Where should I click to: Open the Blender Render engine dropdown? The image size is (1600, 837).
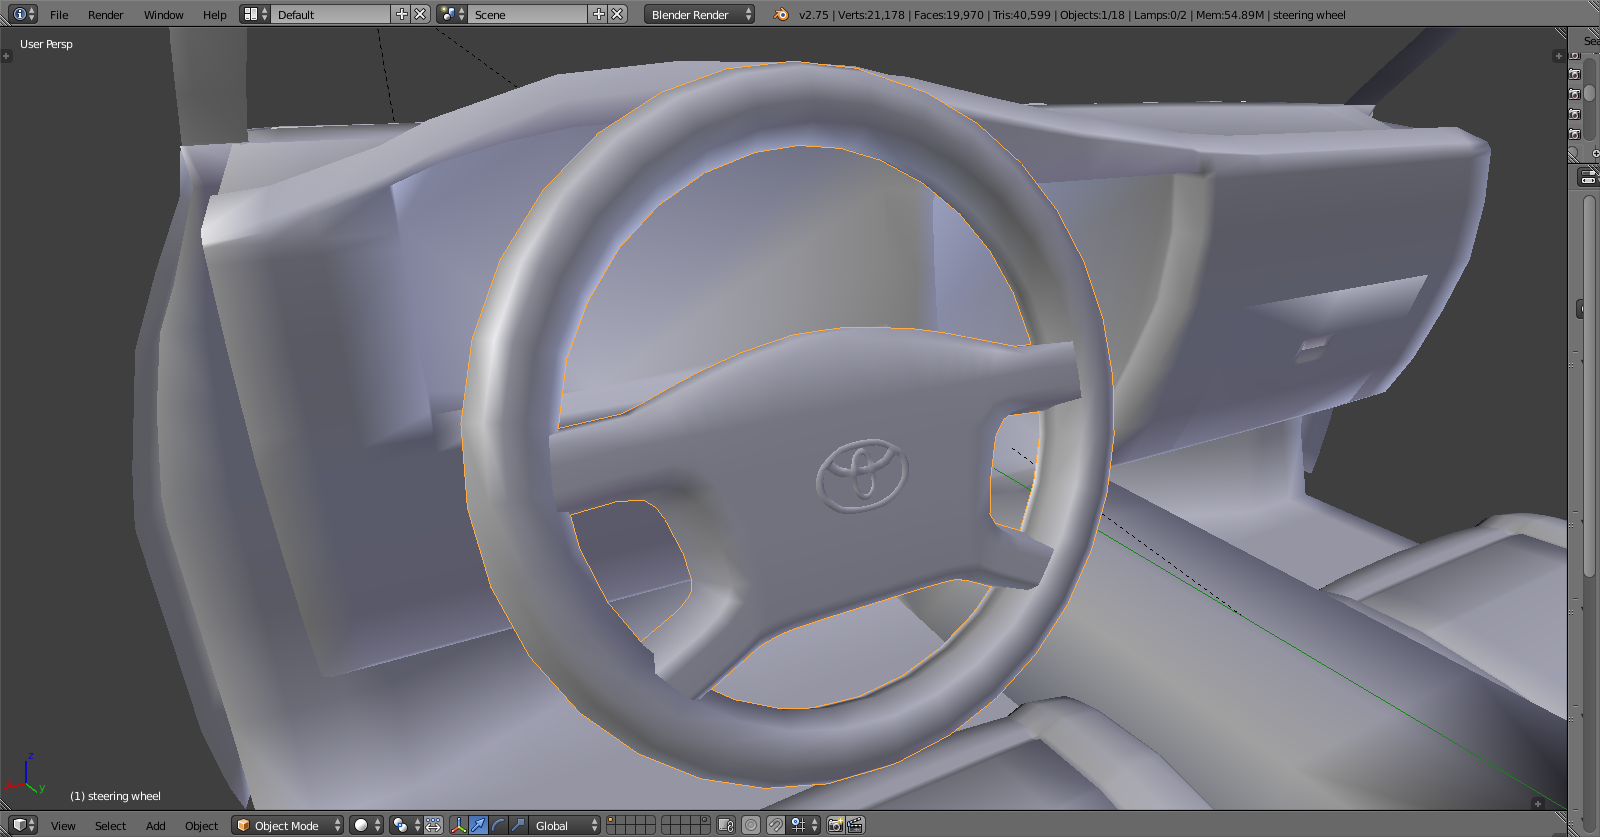(x=699, y=14)
